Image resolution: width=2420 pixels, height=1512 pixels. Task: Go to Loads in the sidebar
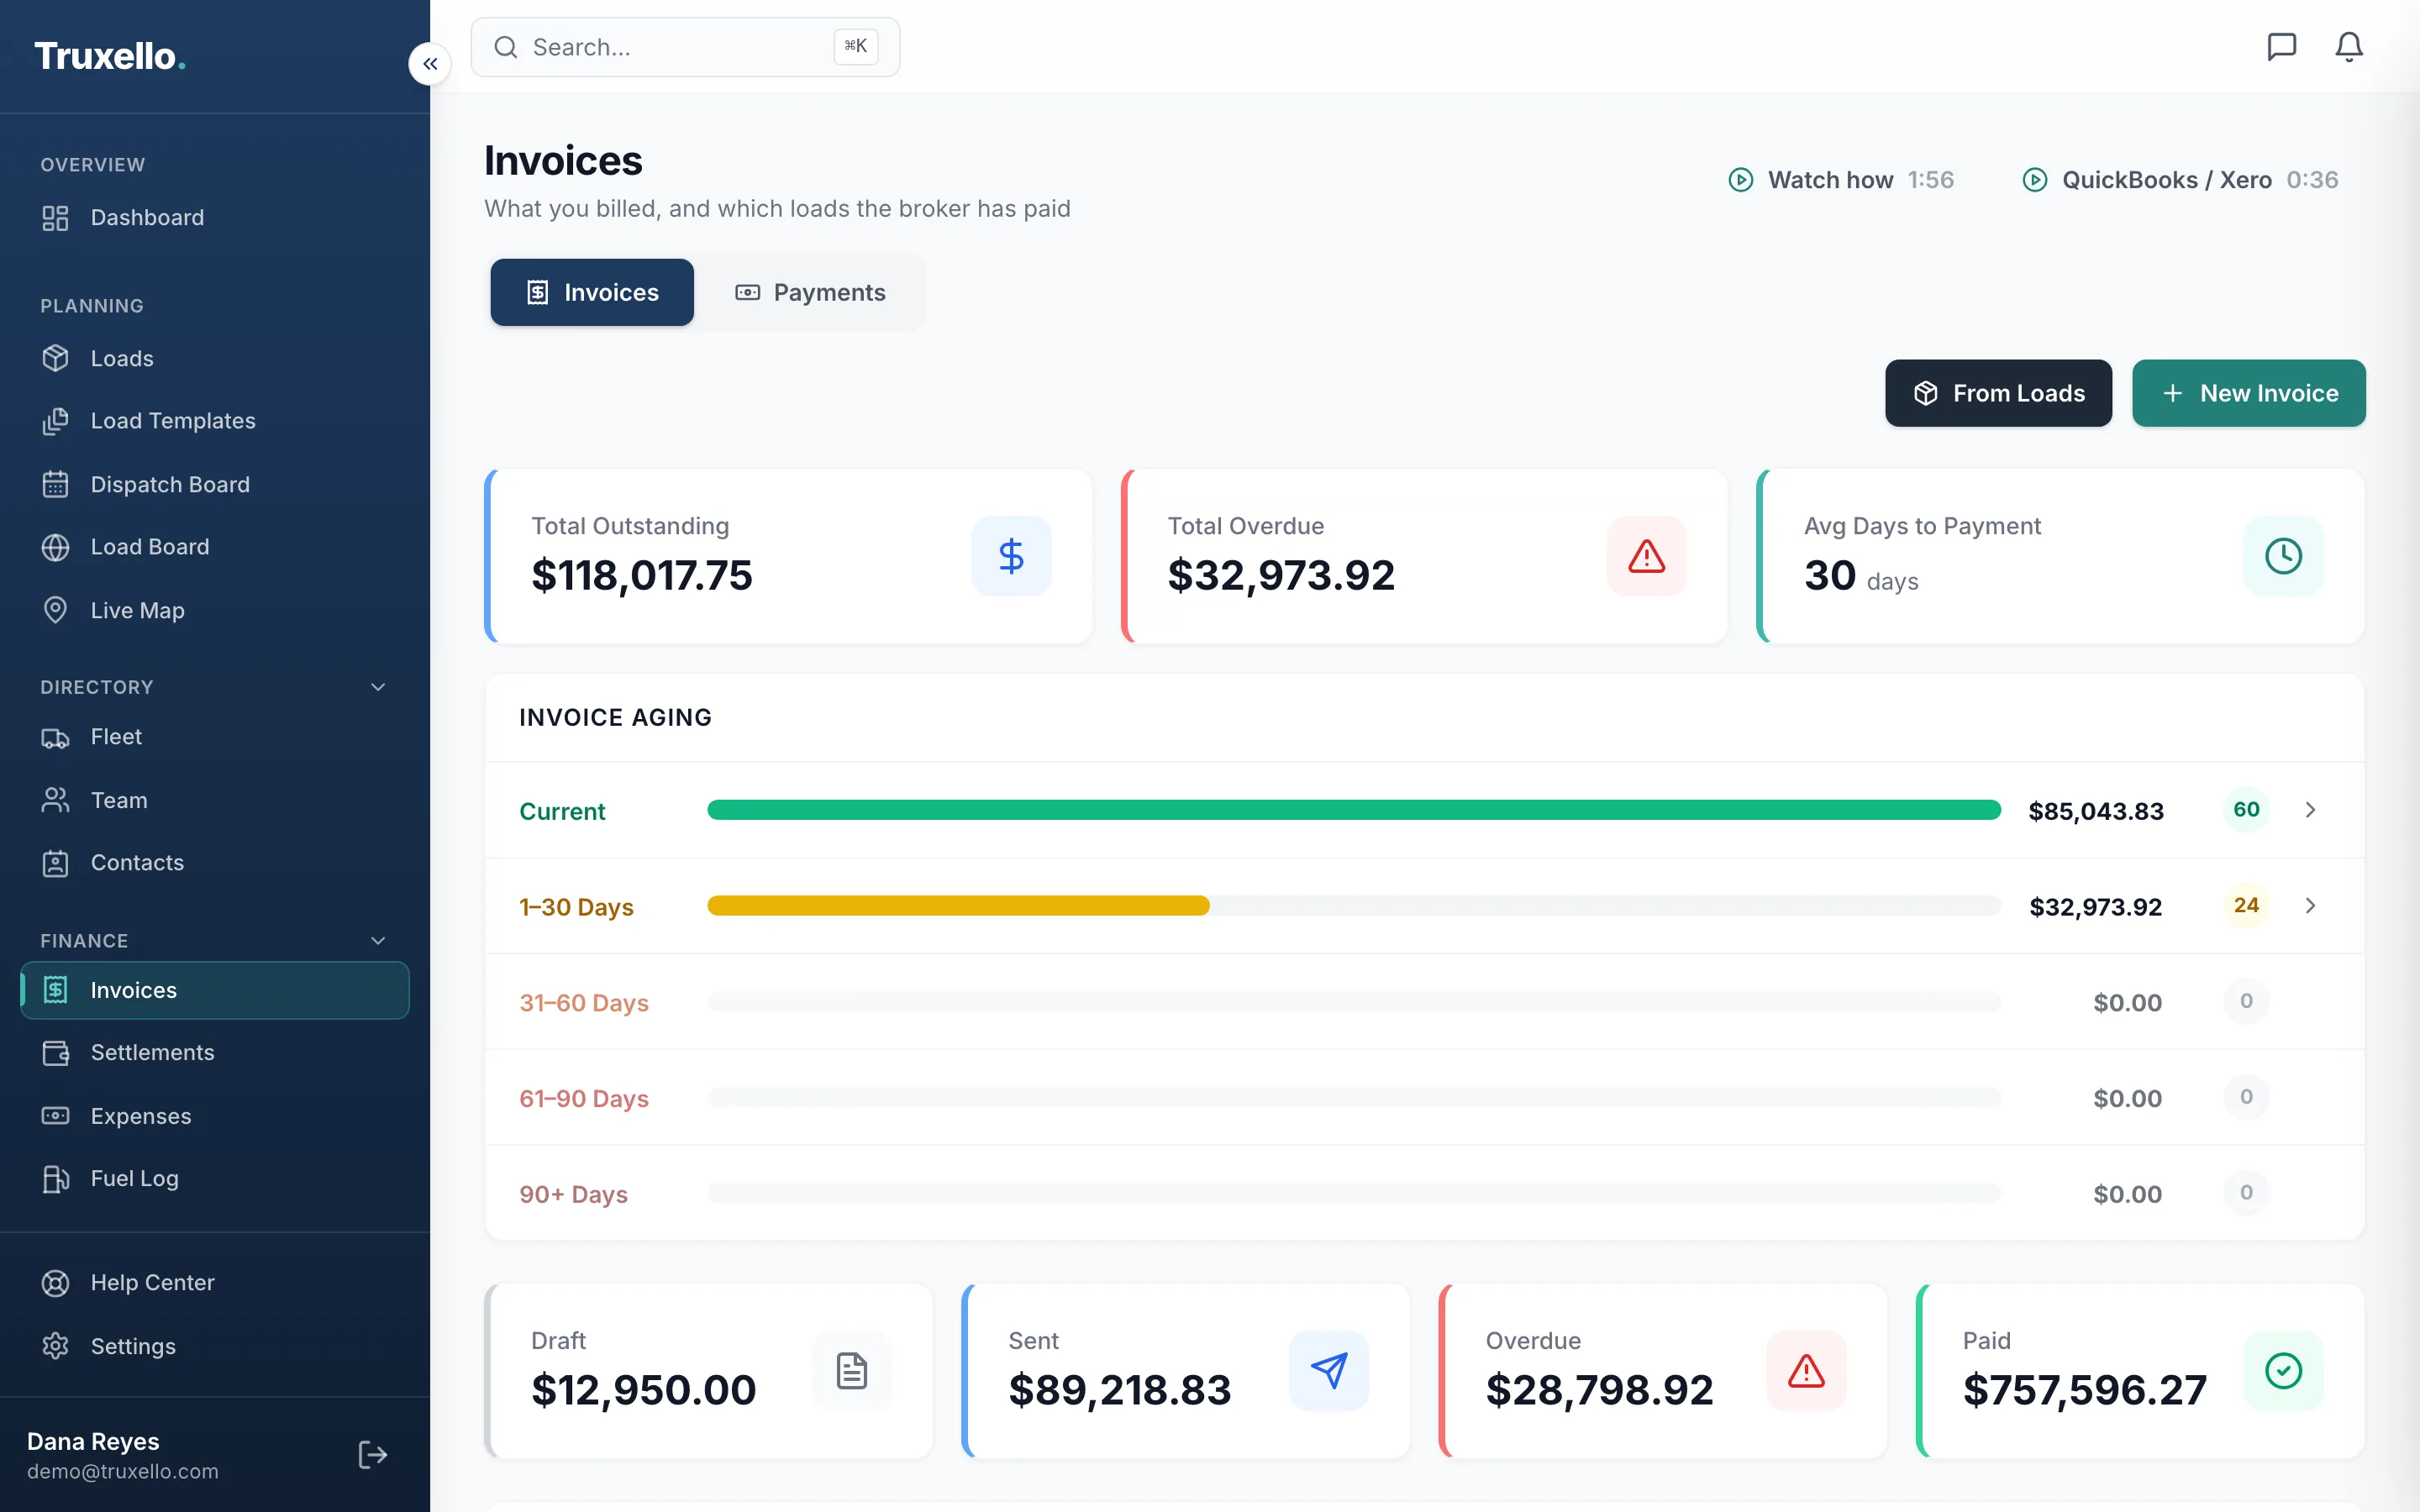point(215,358)
